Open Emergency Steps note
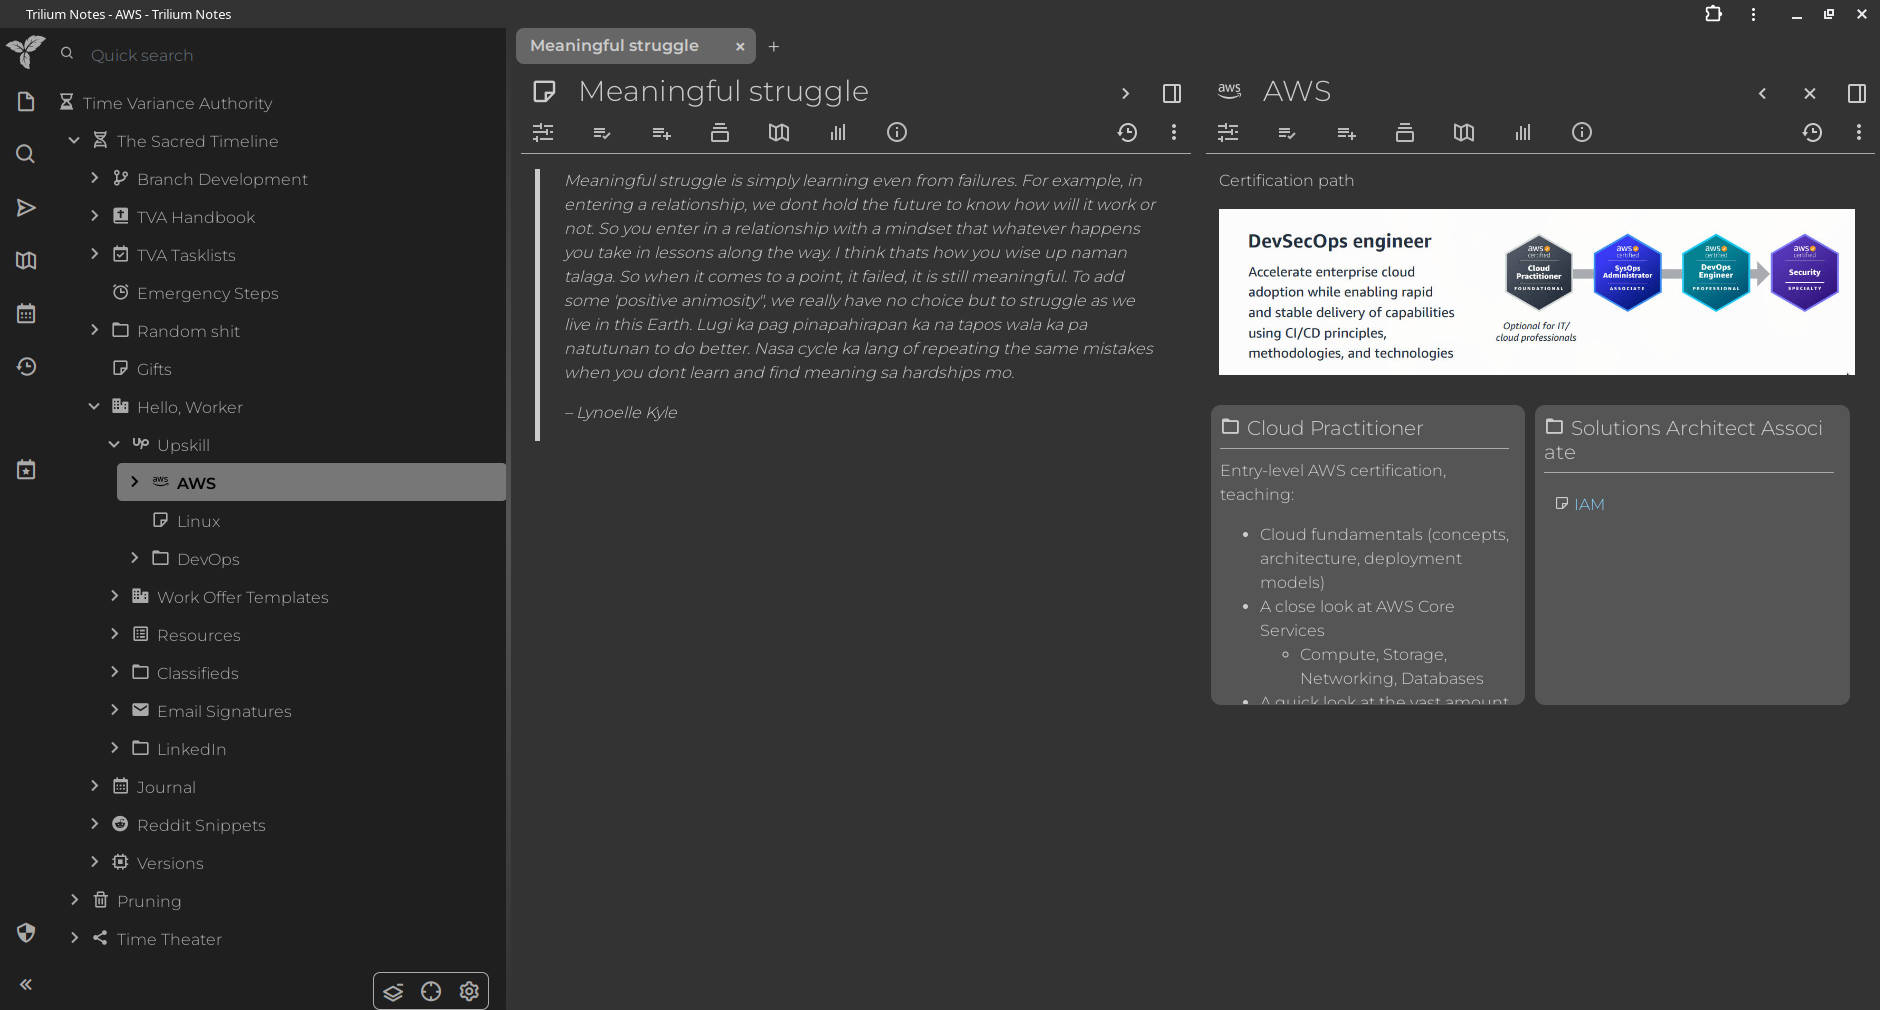Screen dimensions: 1880x1010 click(207, 293)
